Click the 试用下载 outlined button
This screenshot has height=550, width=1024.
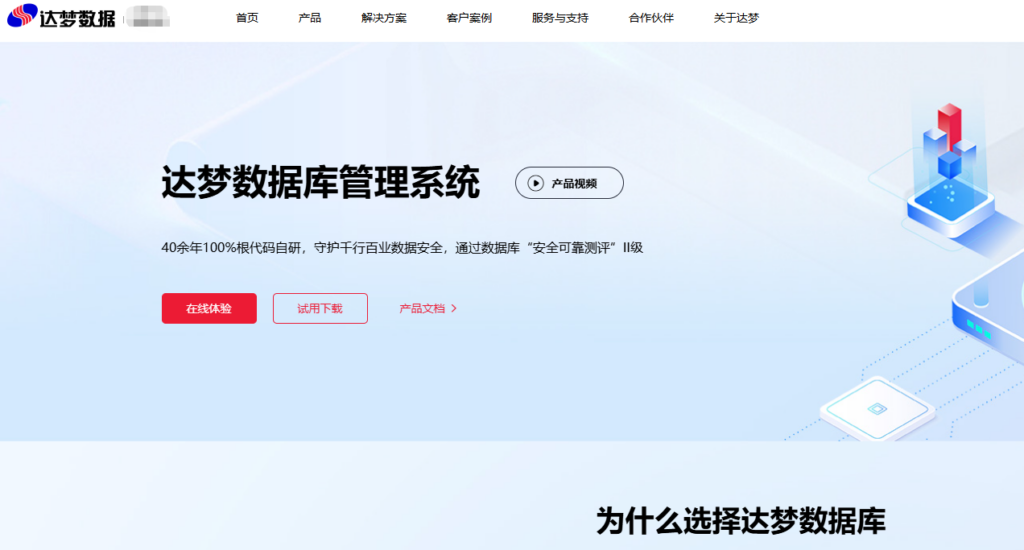320,308
